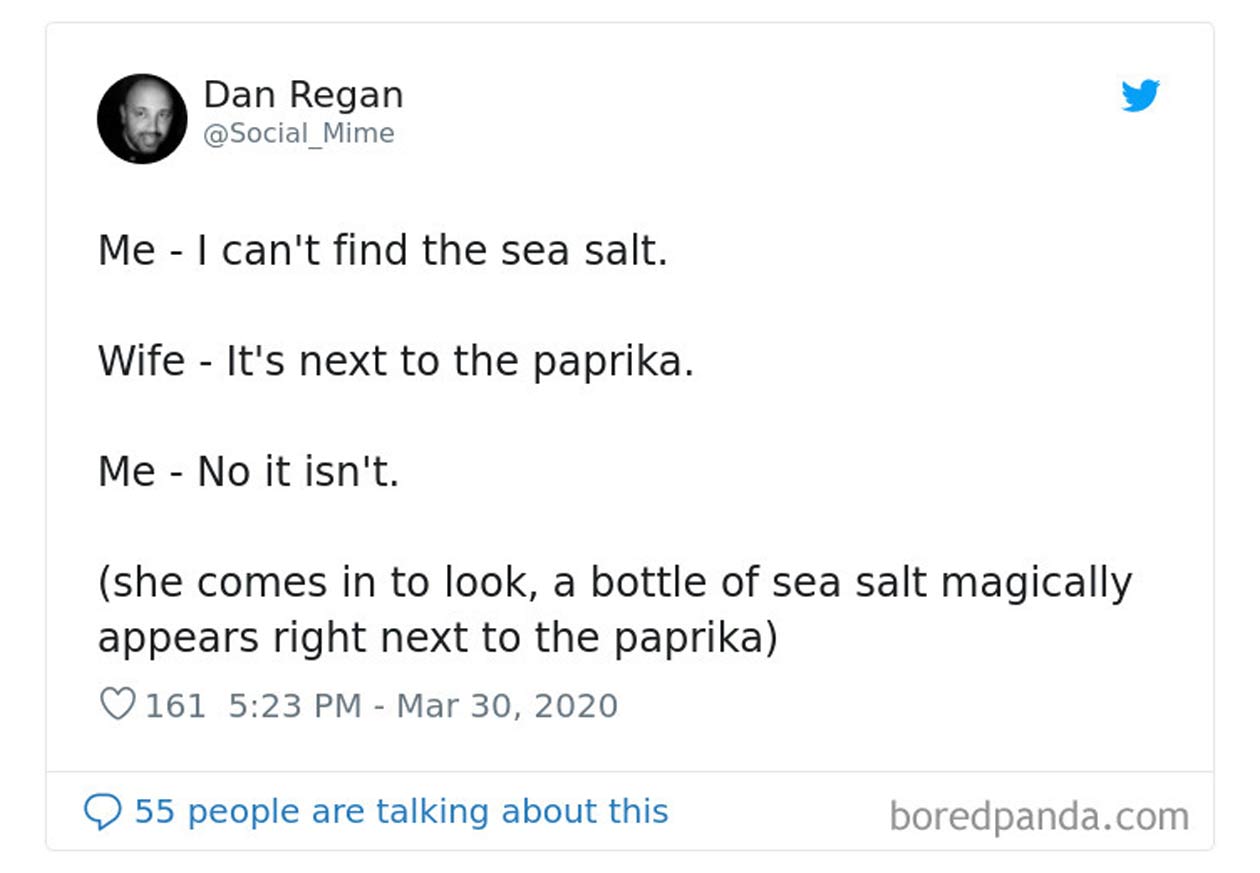Click the display name Dan Regan
This screenshot has width=1260, height=873.
303,95
